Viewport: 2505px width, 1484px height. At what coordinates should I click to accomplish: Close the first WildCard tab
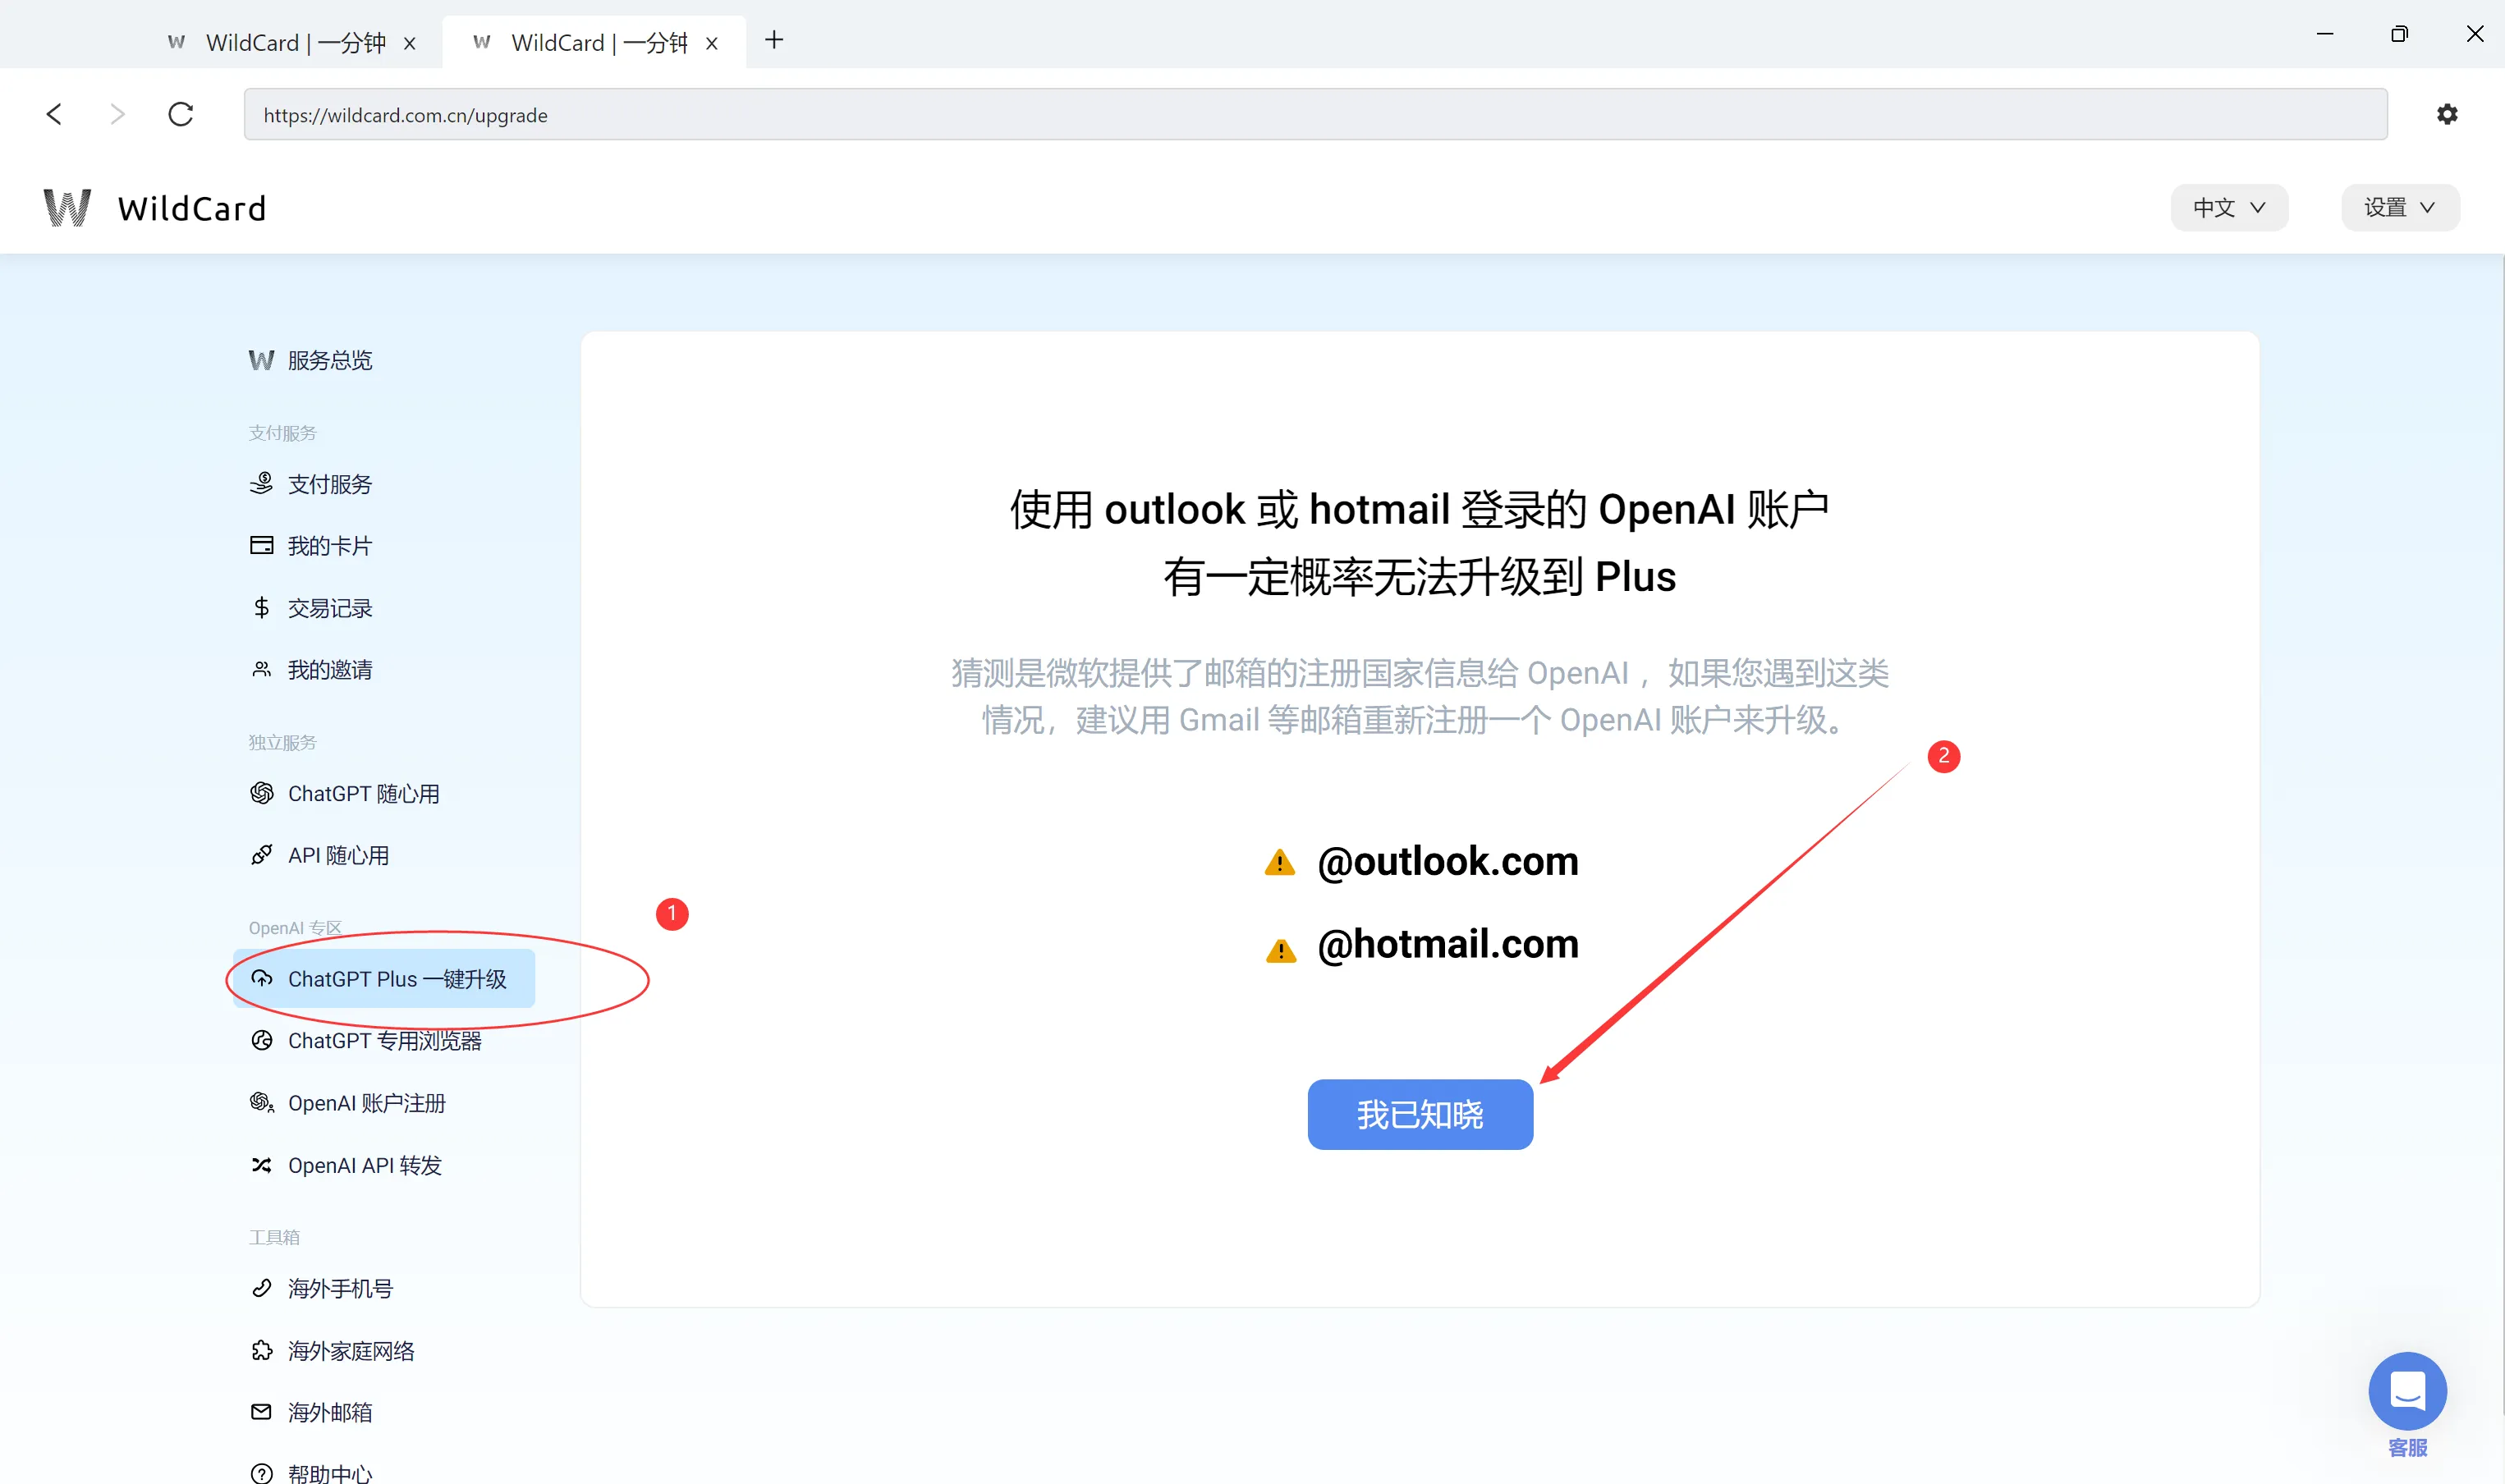click(409, 43)
